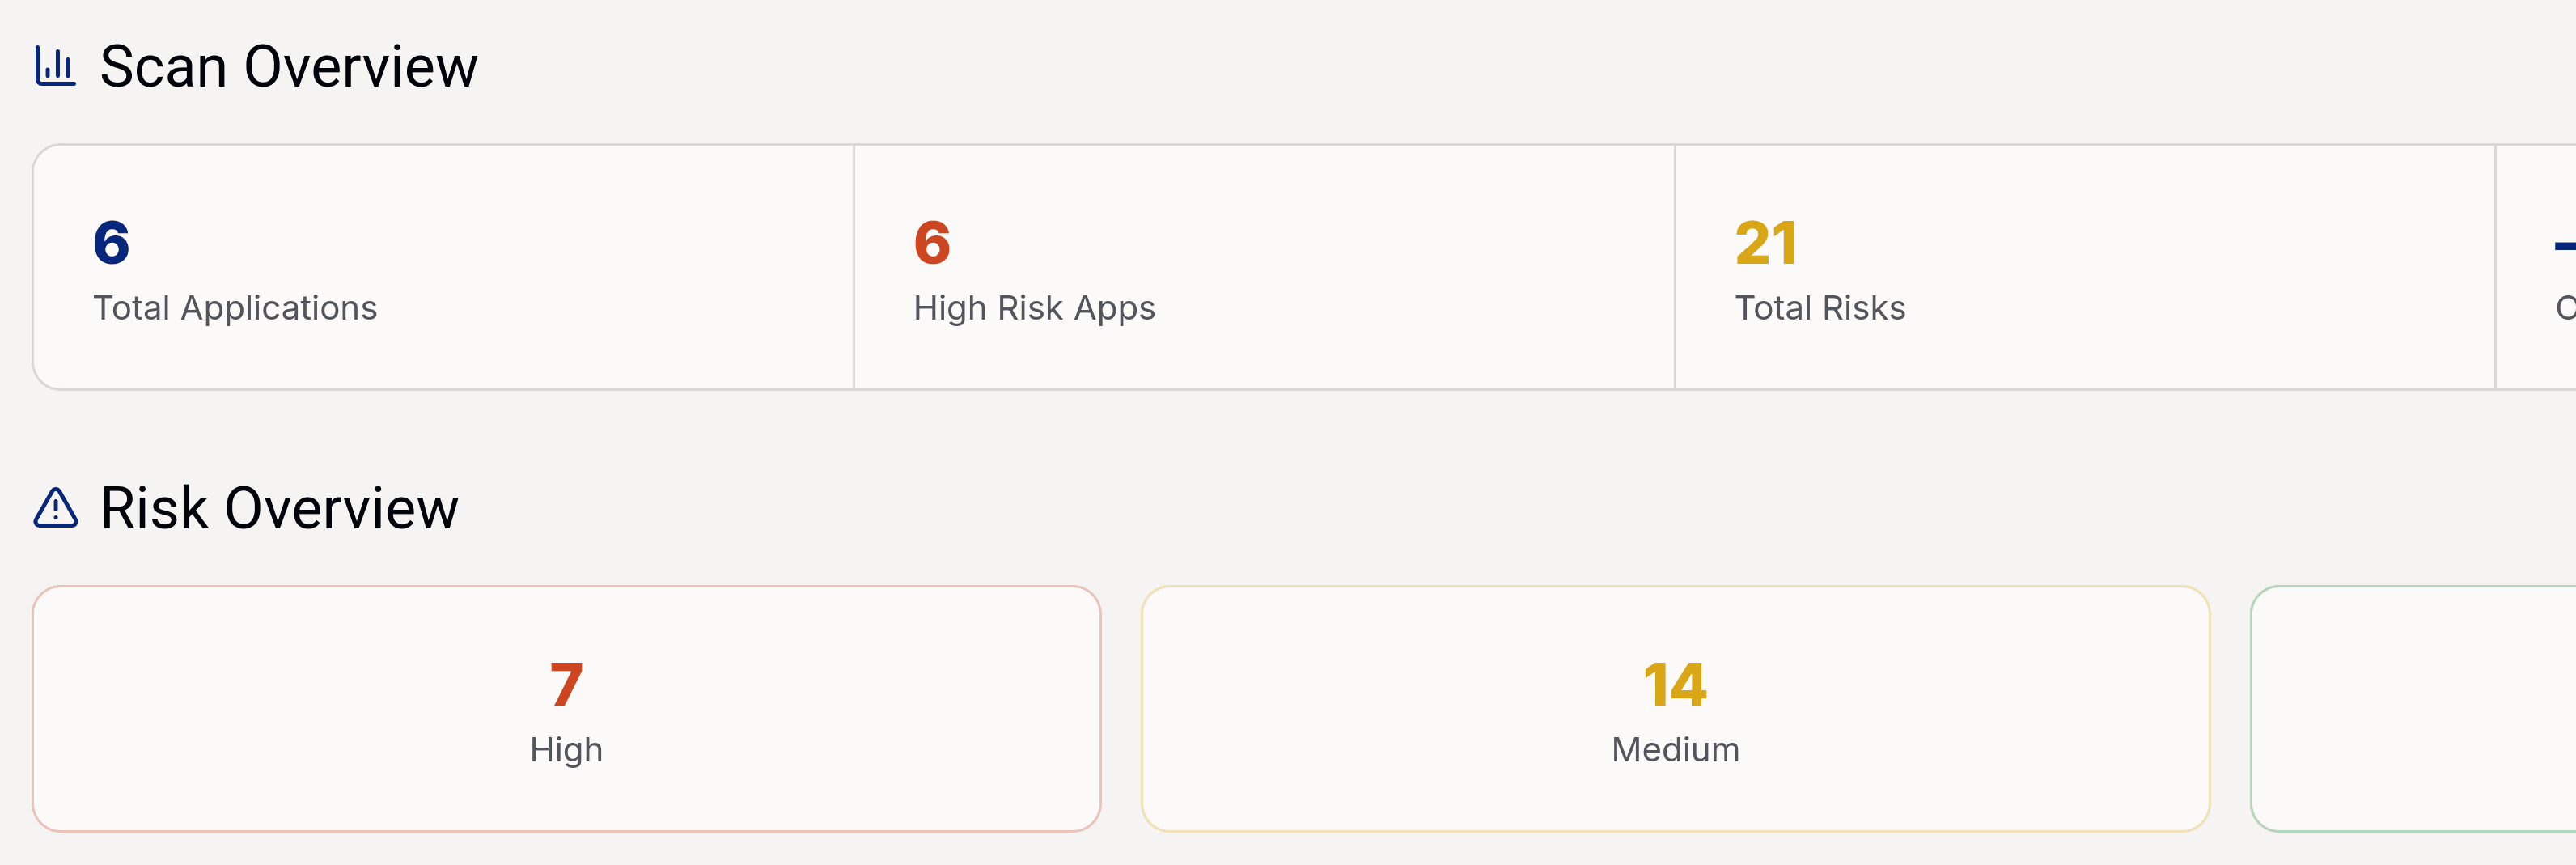The width and height of the screenshot is (2576, 865).
Task: Click the blue dash in the cut-off stat card
Action: click(x=2565, y=245)
